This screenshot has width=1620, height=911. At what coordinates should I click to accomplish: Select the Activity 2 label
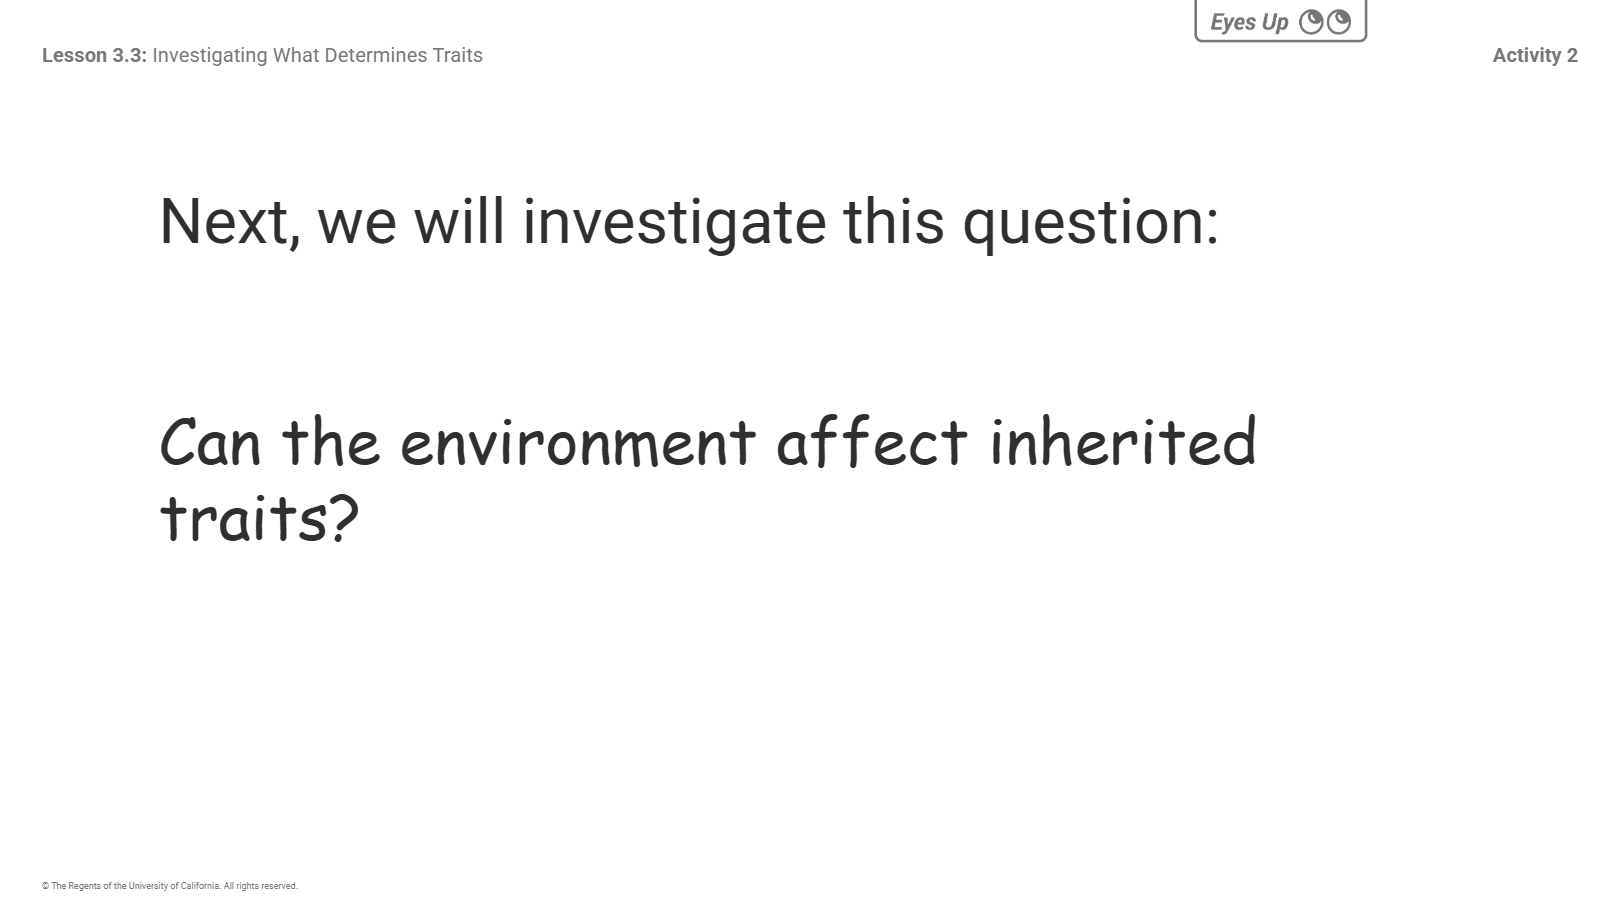1535,56
